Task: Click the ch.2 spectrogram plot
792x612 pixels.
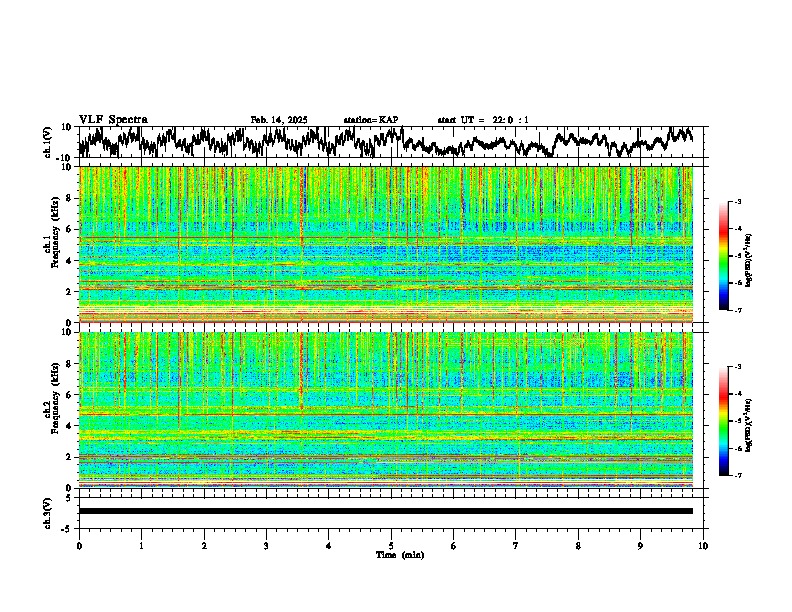Action: [x=386, y=410]
